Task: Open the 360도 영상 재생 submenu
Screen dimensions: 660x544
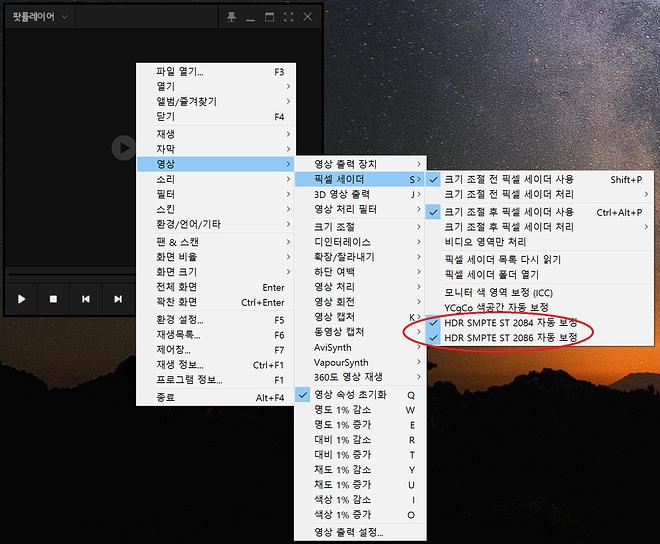Action: pyautogui.click(x=360, y=377)
